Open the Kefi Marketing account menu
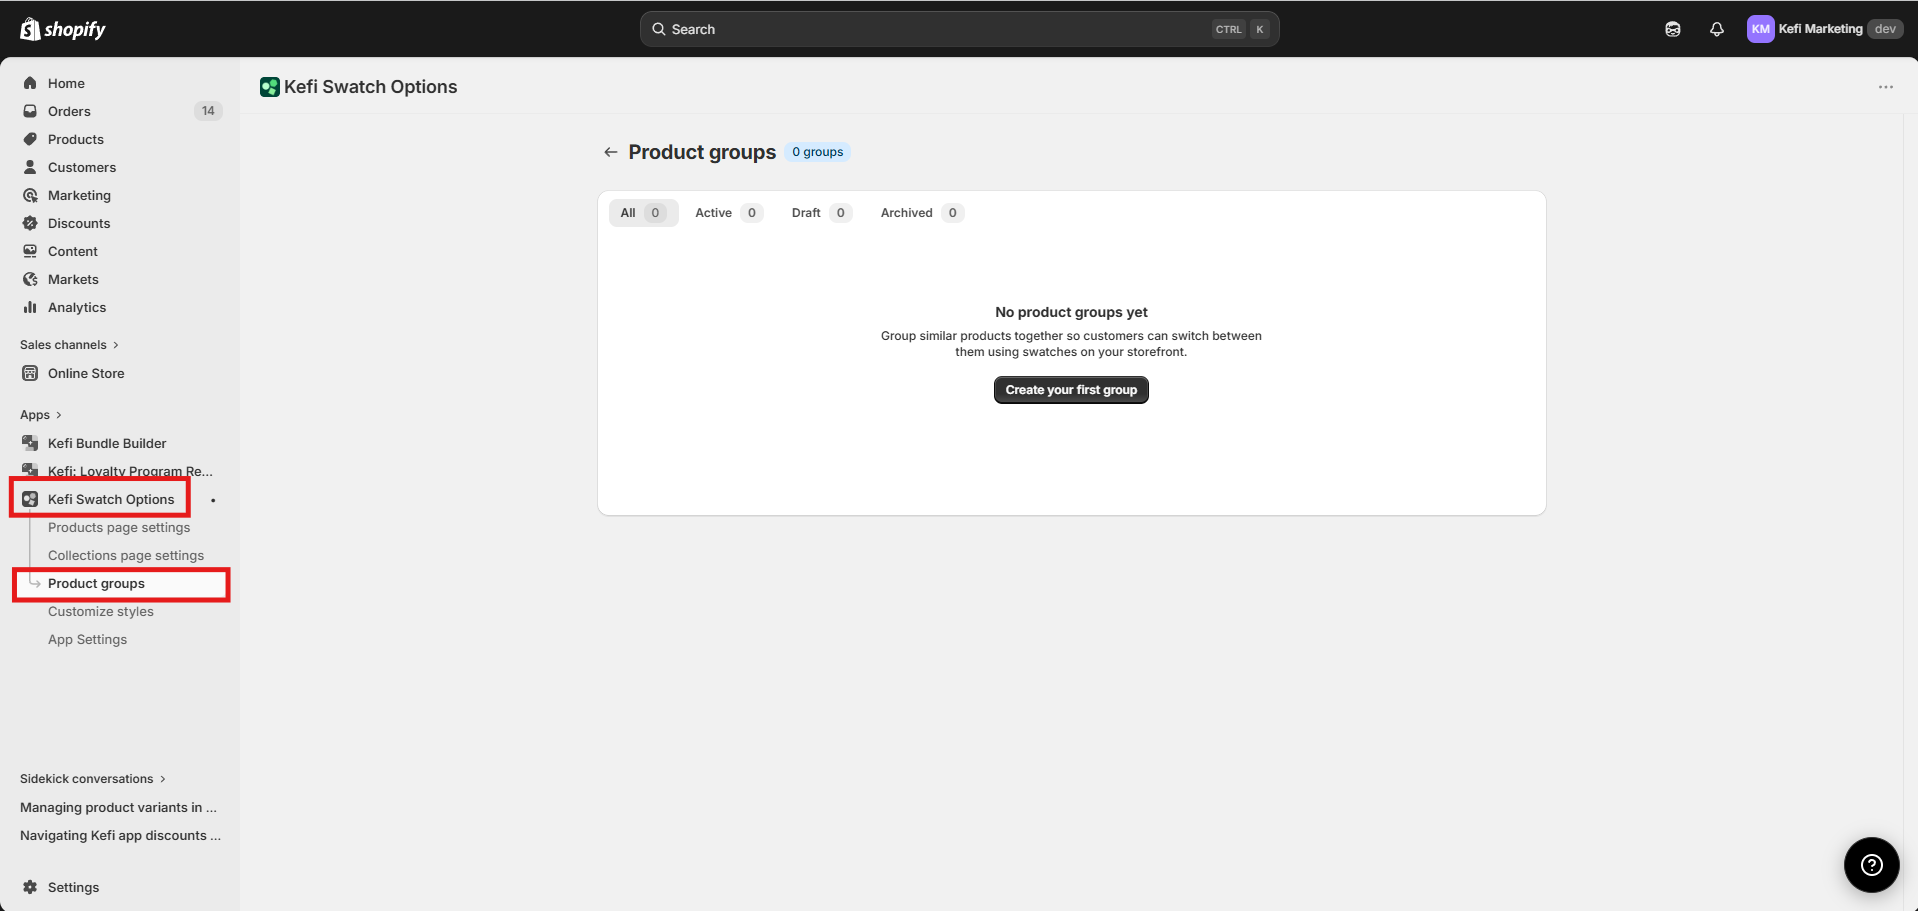This screenshot has height=911, width=1918. click(1824, 29)
